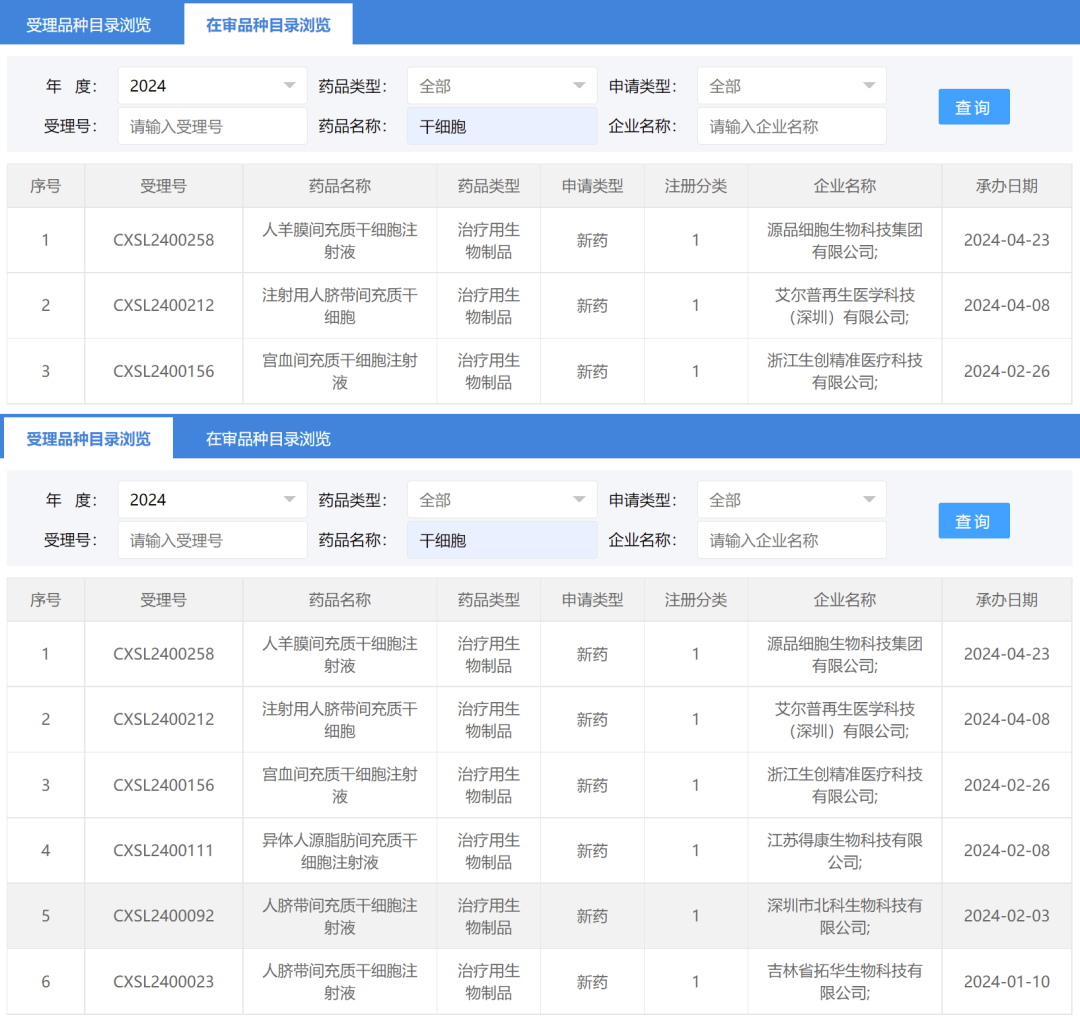Switch to inactive 受理品种目录浏览 tab in upper panel
Viewport: 1080px width, 1019px height.
pos(88,25)
